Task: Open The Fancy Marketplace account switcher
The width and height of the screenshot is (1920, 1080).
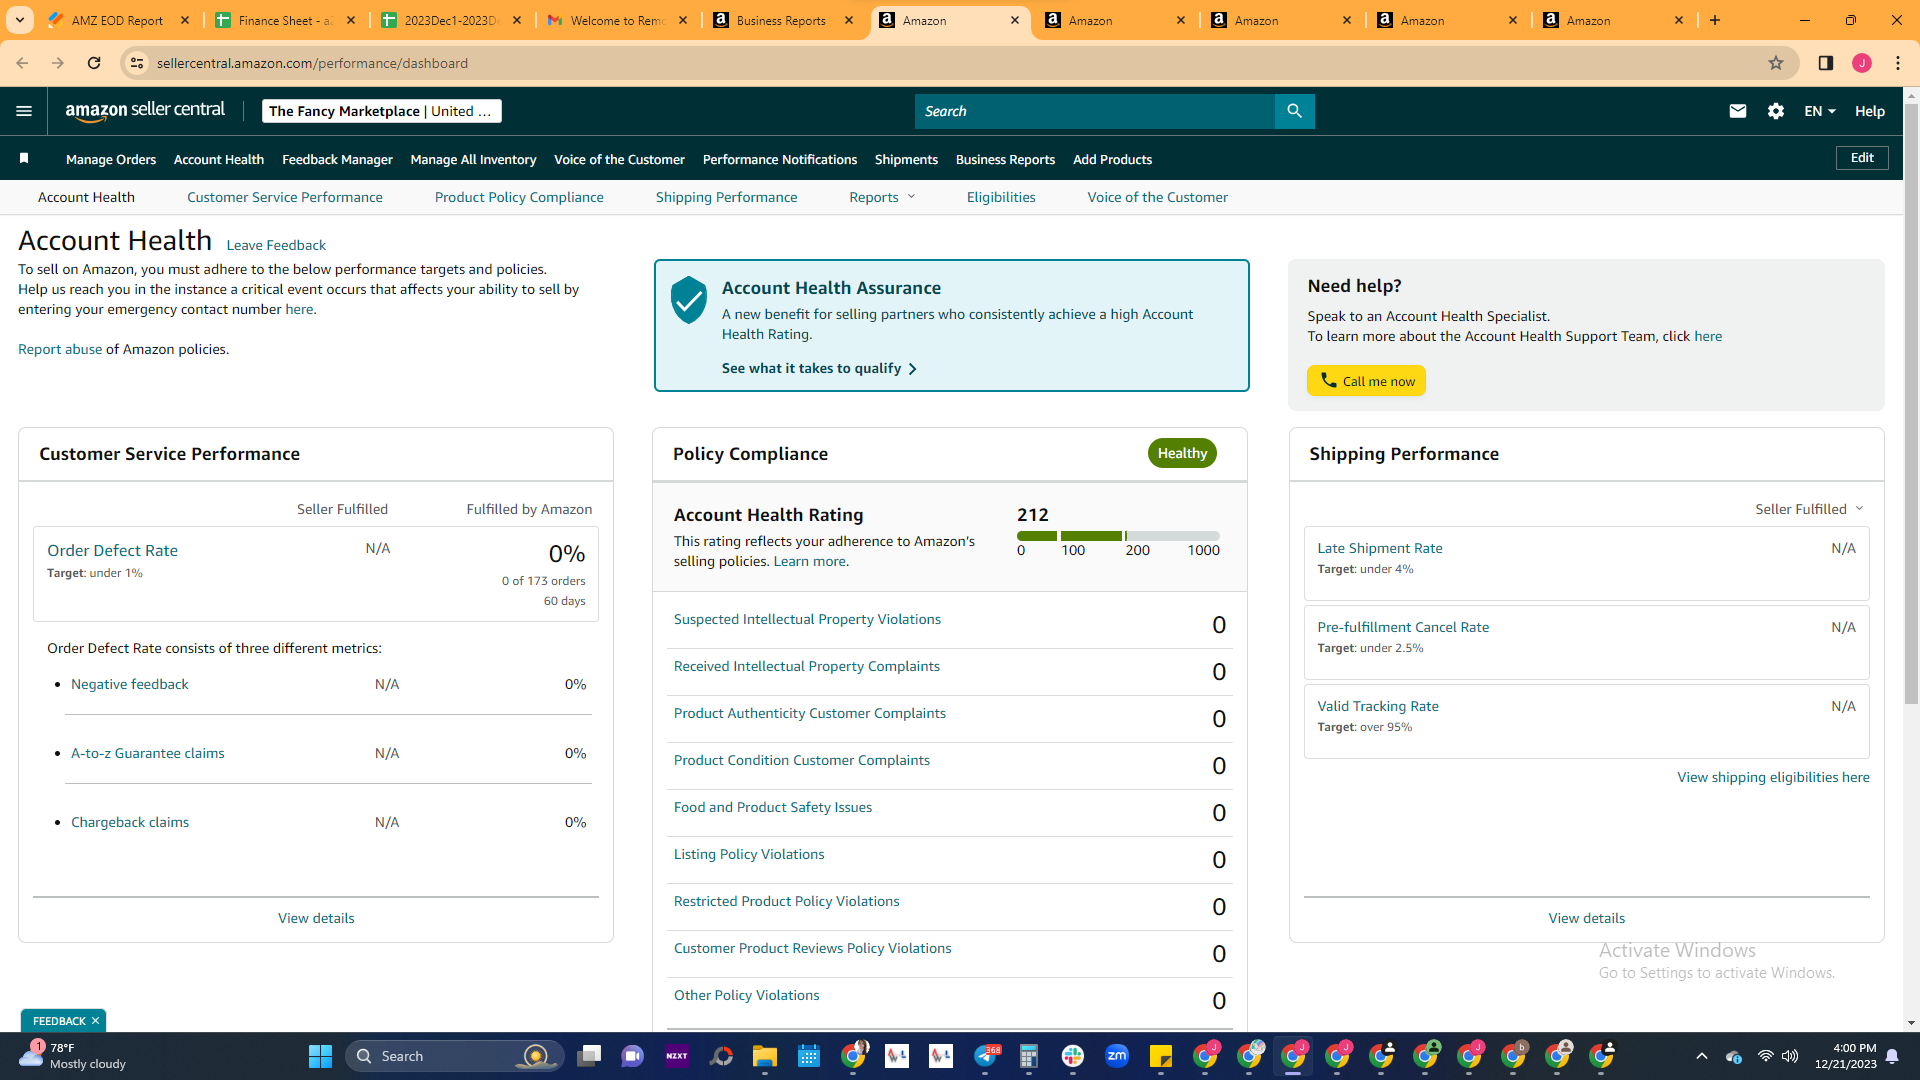Action: tap(382, 111)
